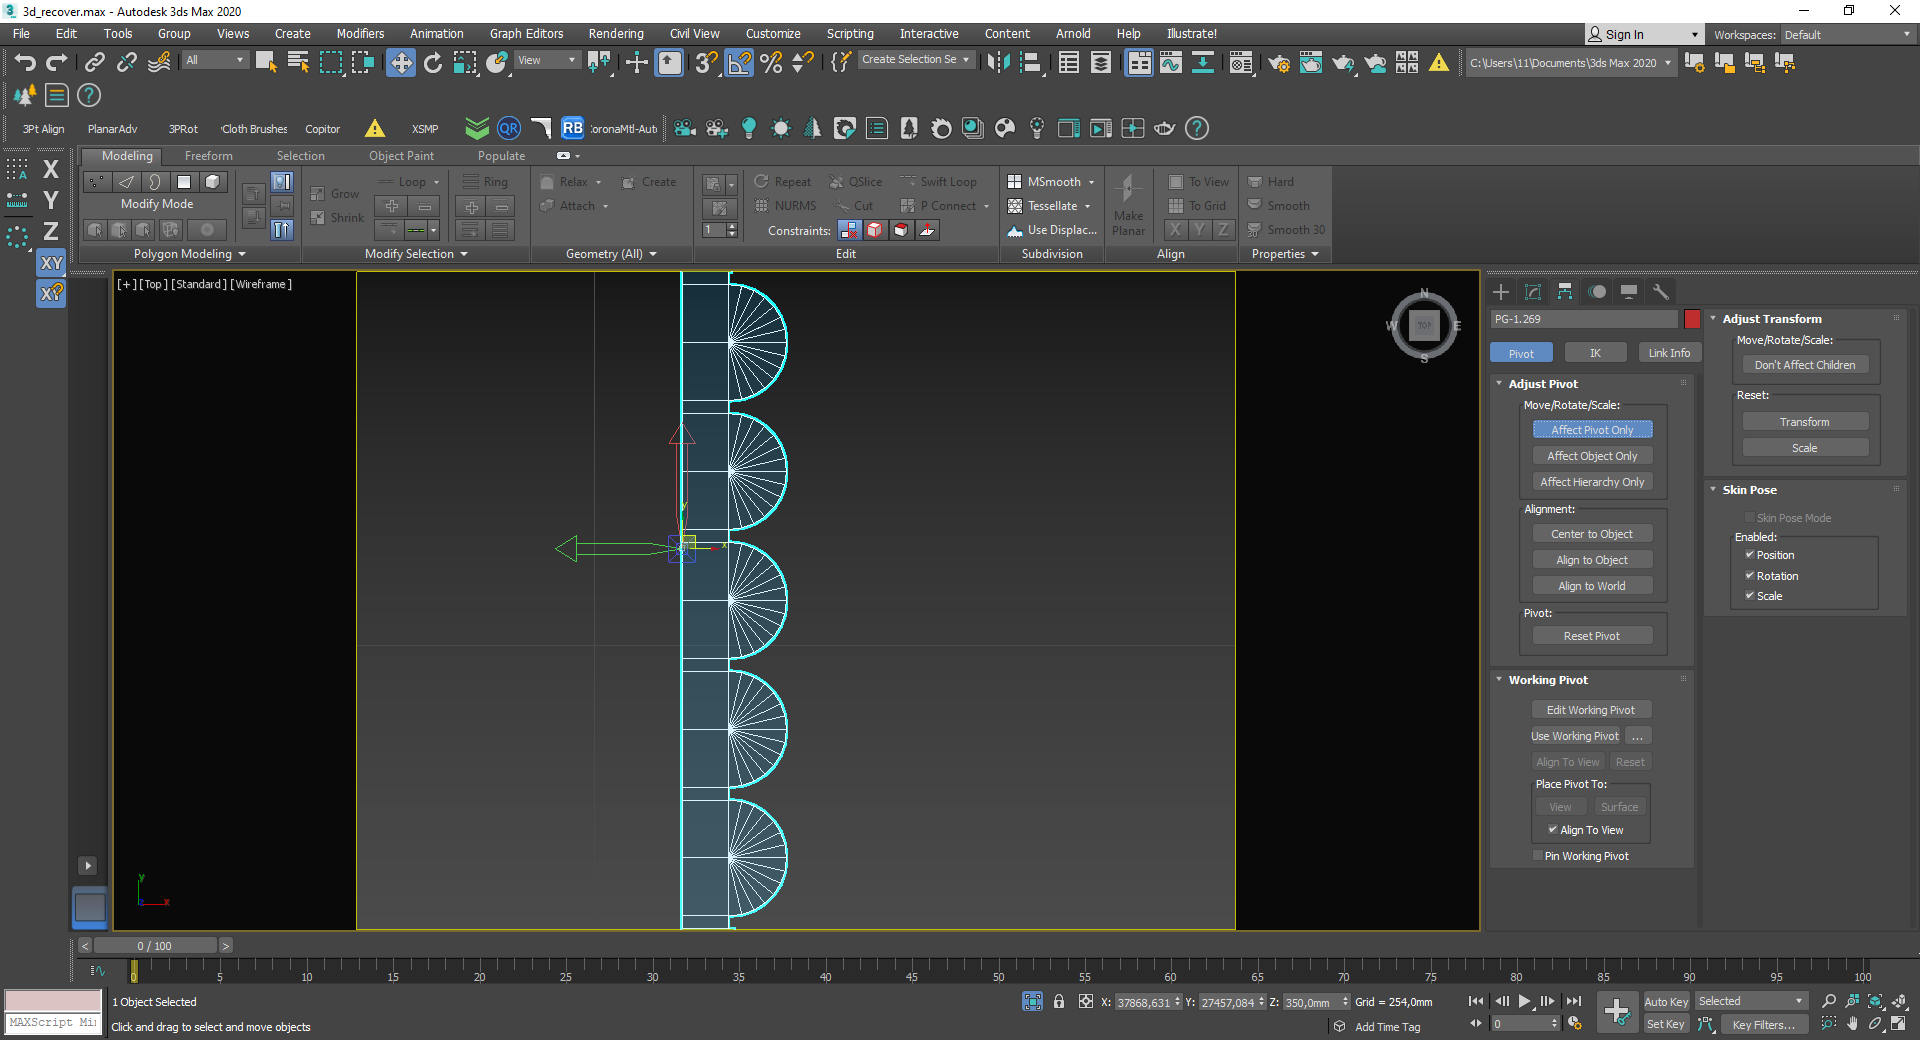
Task: Open the Utilities command panel tab
Action: (1661, 292)
